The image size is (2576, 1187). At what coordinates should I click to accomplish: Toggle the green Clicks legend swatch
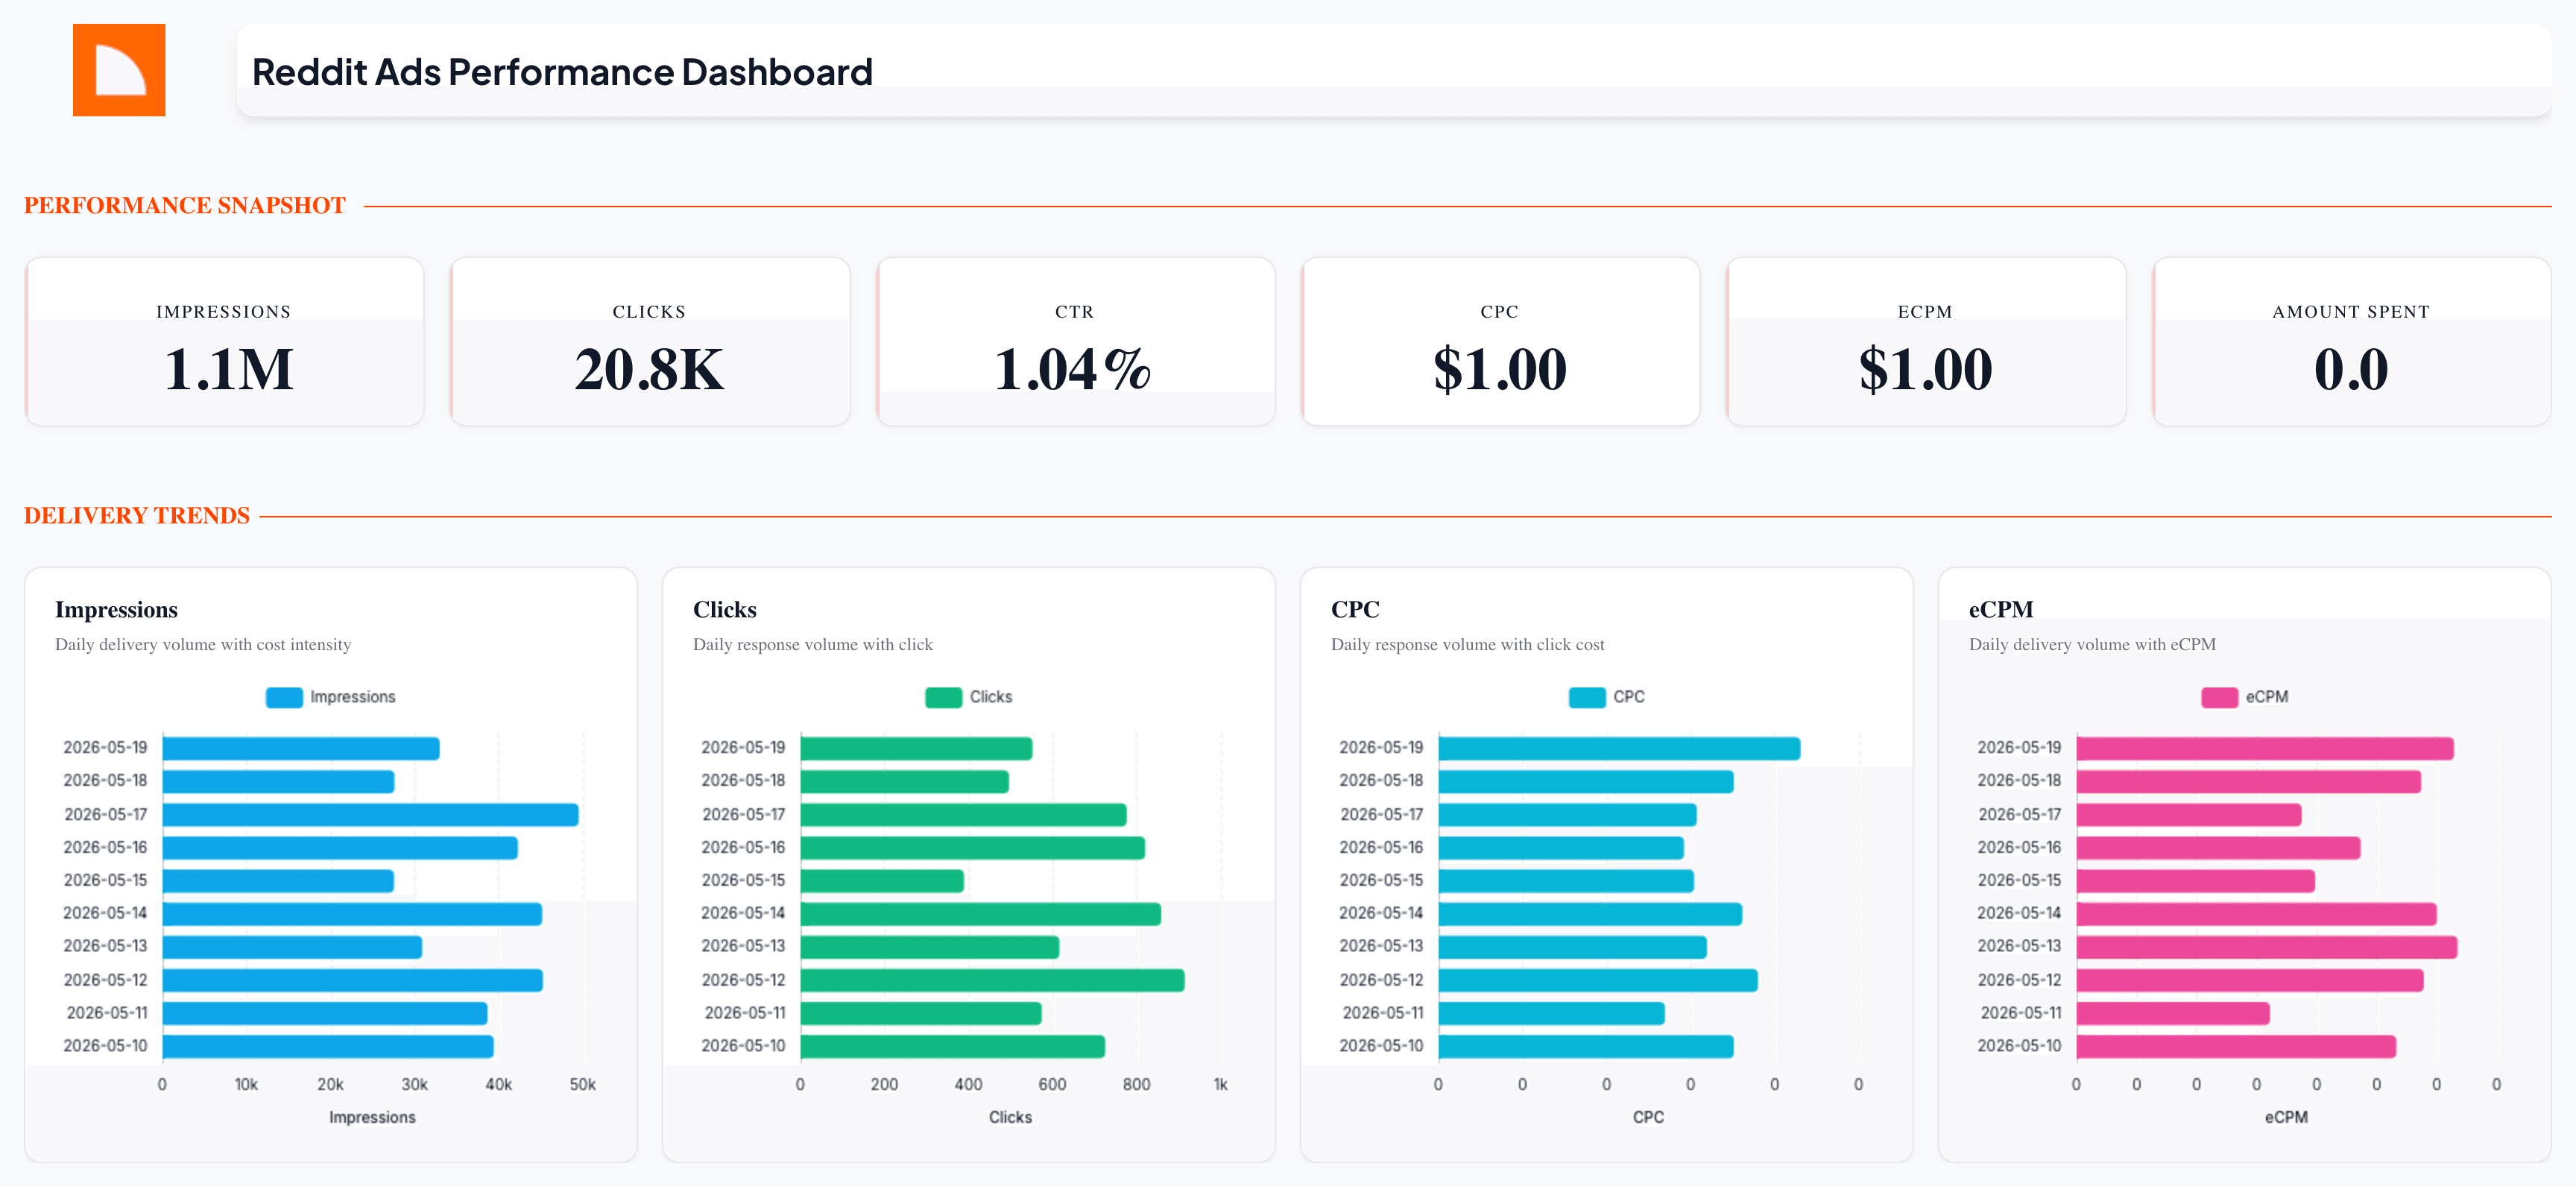(943, 697)
